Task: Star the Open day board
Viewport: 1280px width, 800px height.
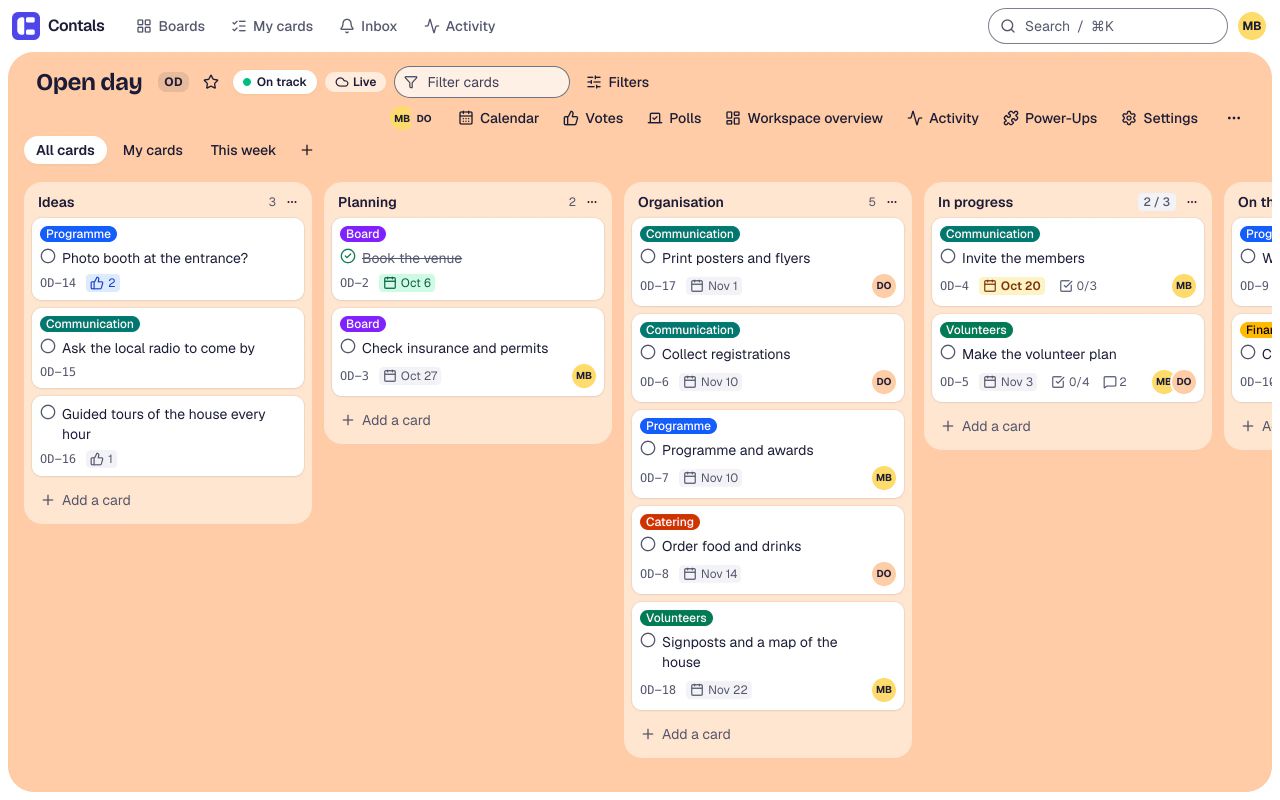Action: point(211,82)
